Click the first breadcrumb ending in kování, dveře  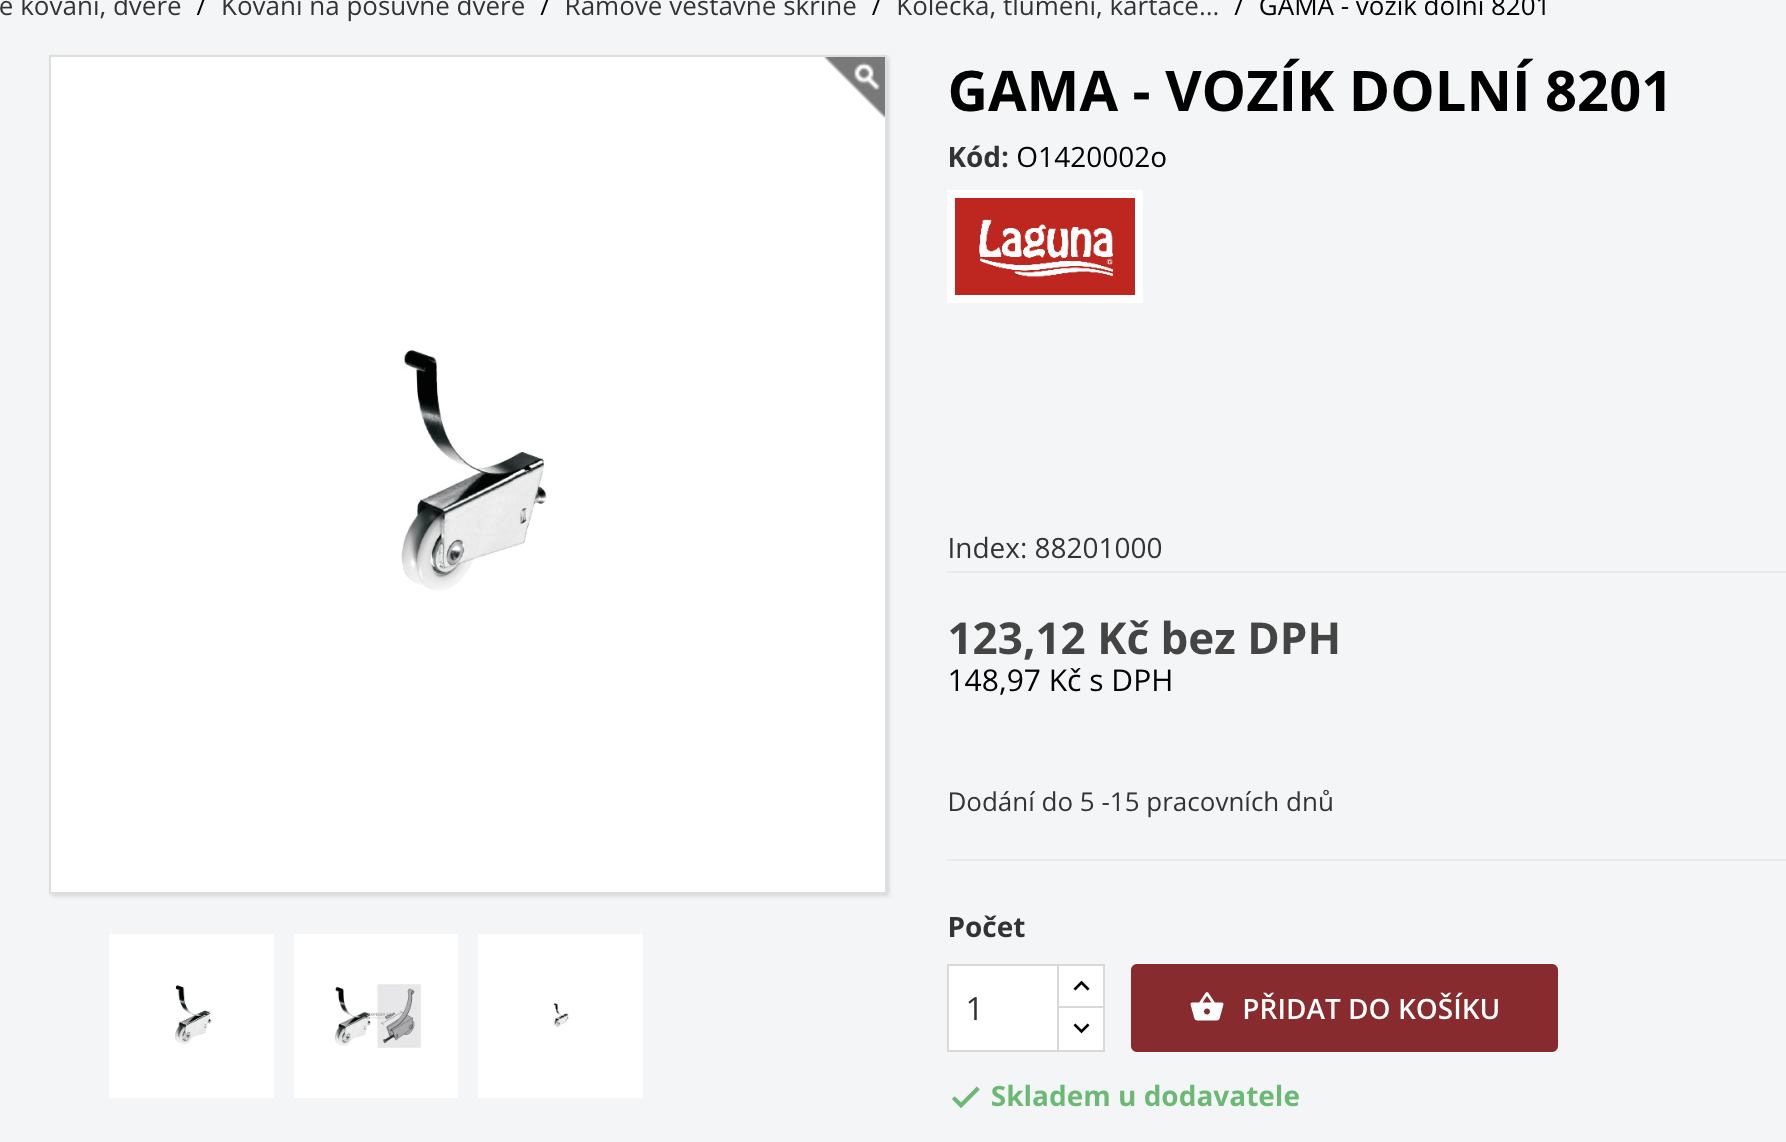pyautogui.click(x=90, y=9)
